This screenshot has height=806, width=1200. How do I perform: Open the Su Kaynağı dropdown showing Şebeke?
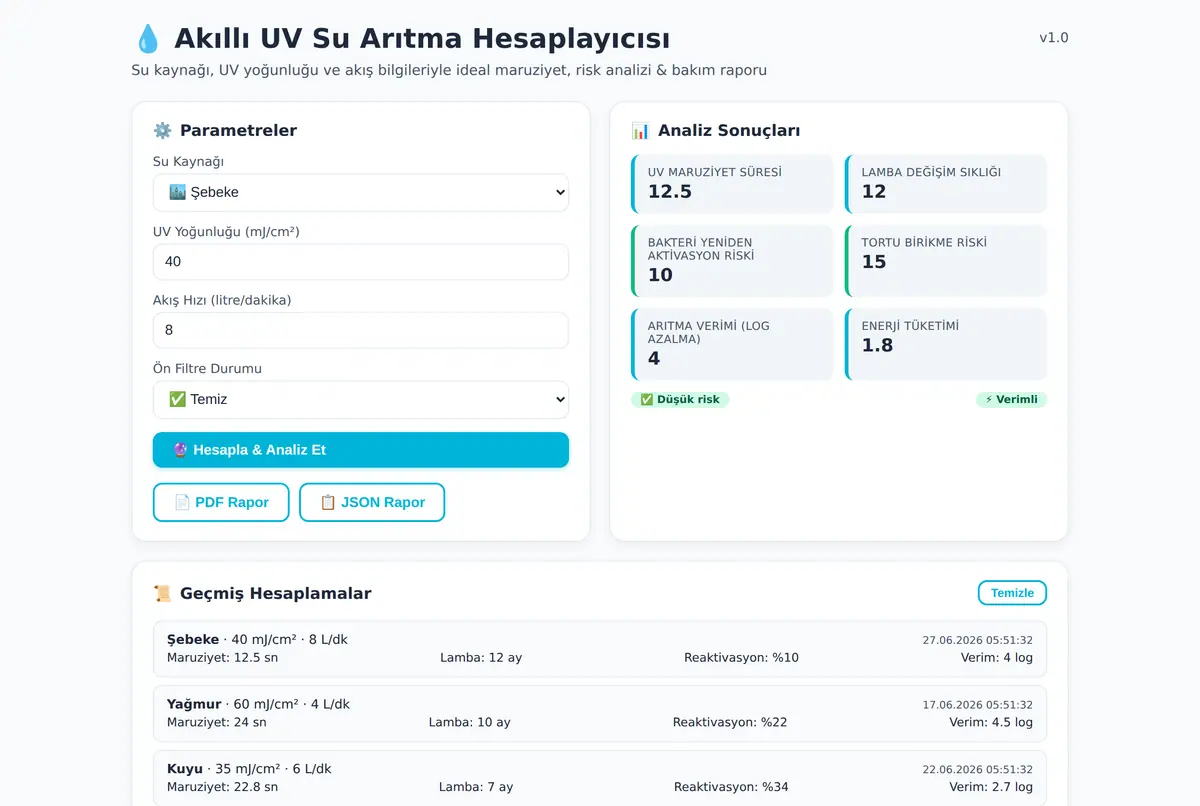pyautogui.click(x=361, y=192)
